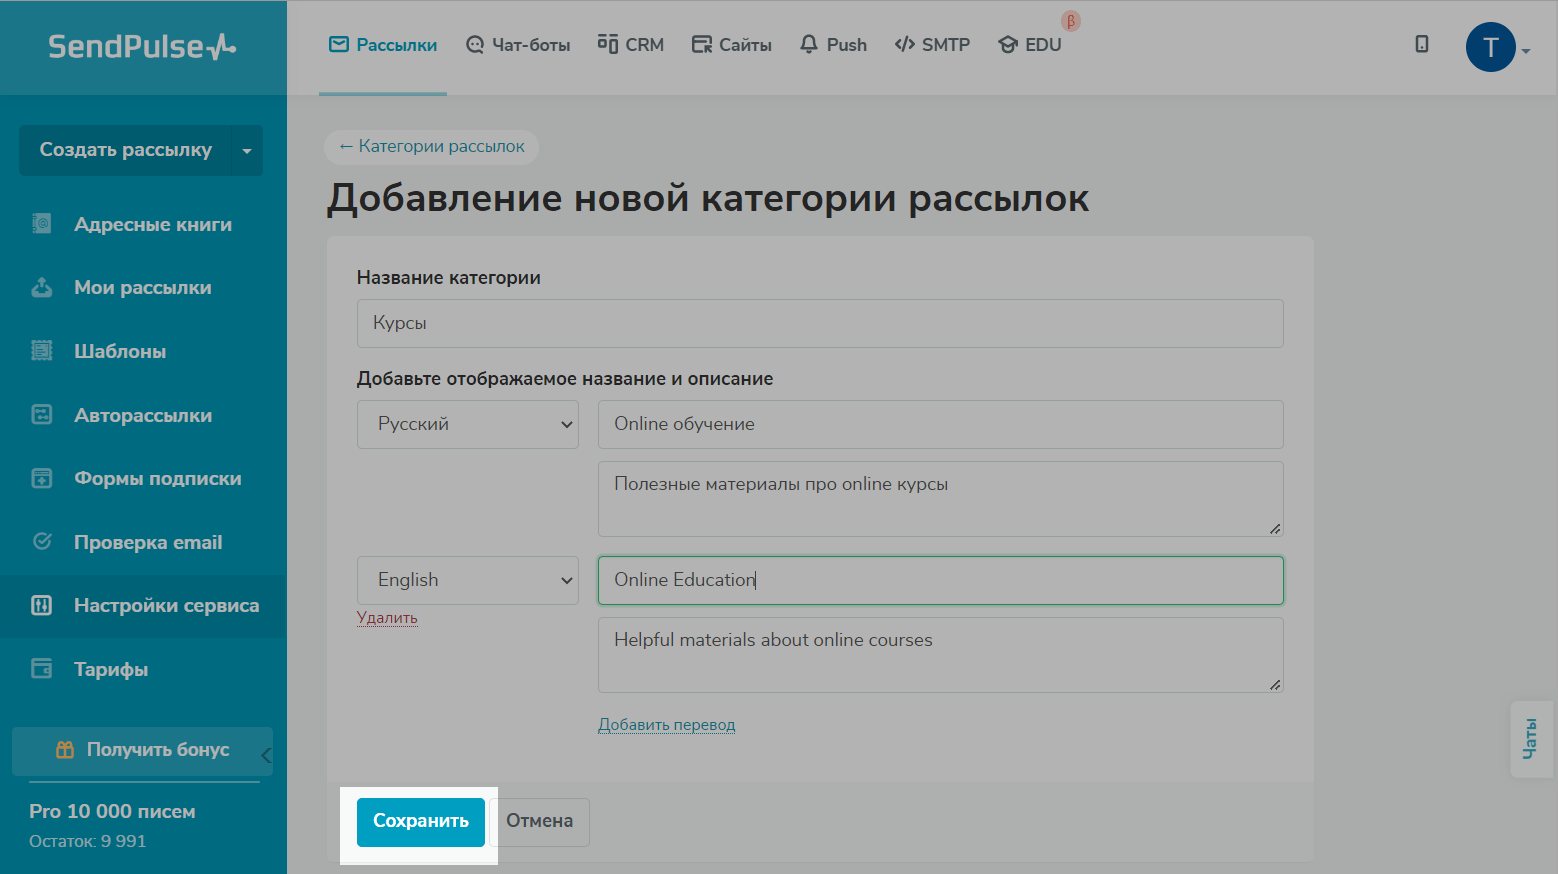The height and width of the screenshot is (874, 1558).
Task: Switch to the Chat-bots tab
Action: point(518,45)
